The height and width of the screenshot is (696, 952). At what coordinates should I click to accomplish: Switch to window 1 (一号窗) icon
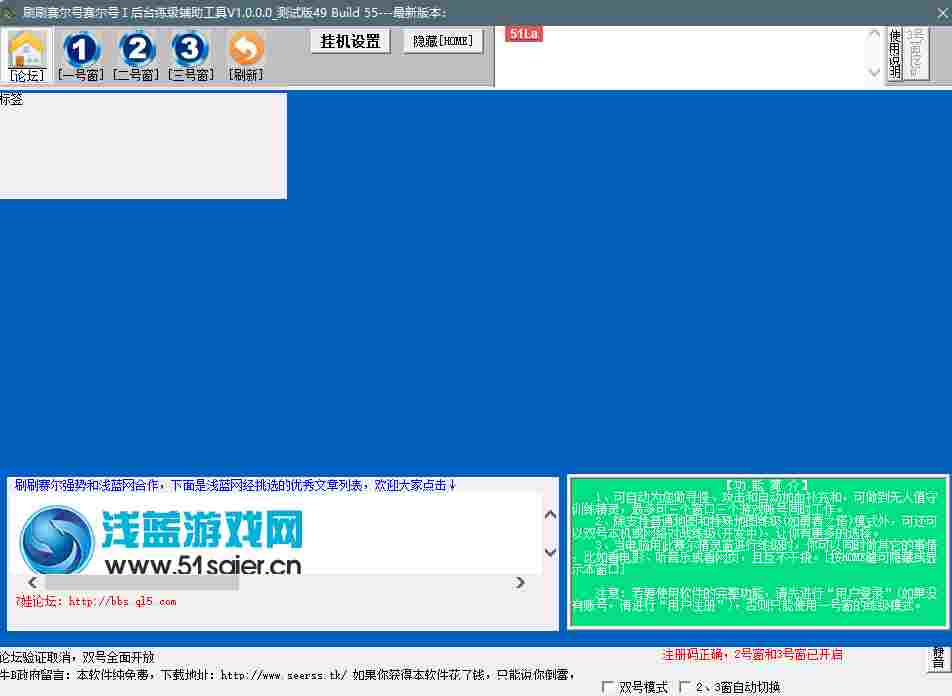coord(81,55)
